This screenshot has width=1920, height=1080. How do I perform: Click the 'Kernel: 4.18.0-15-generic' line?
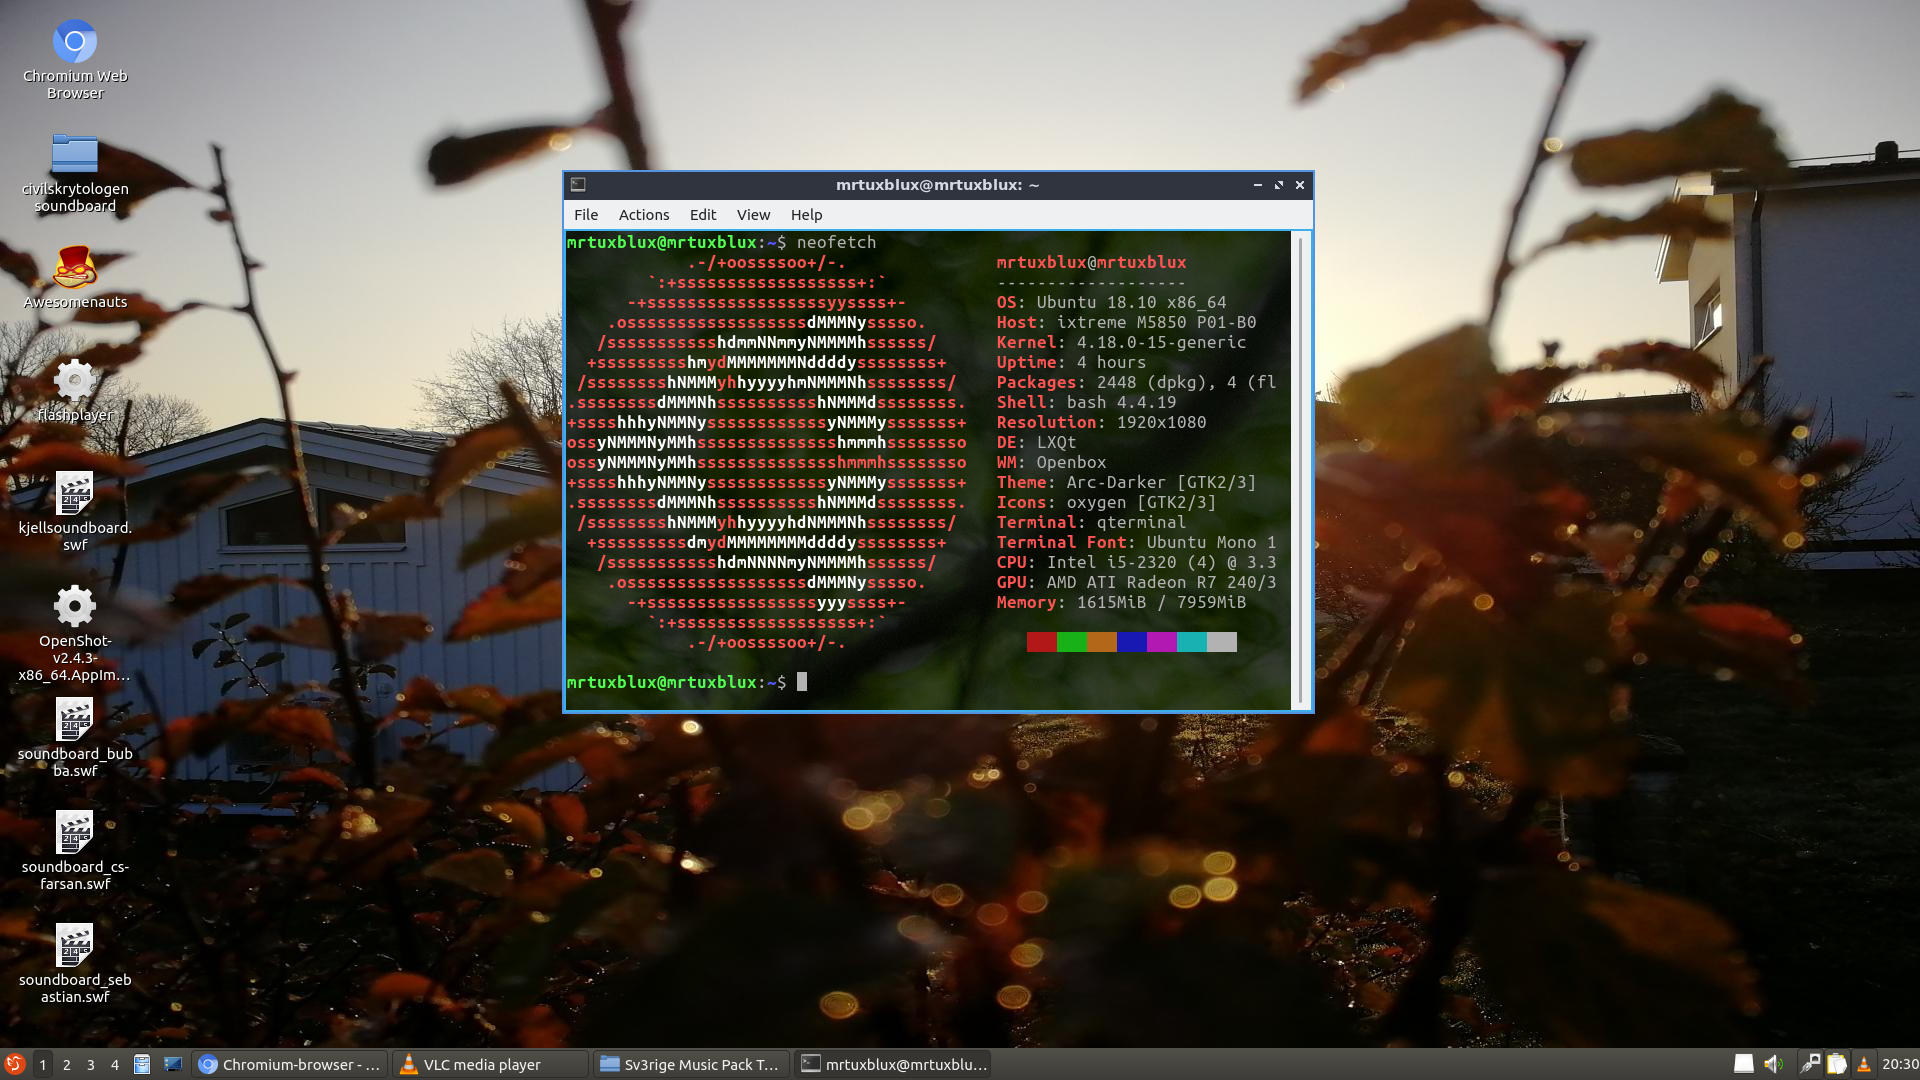tap(1121, 342)
